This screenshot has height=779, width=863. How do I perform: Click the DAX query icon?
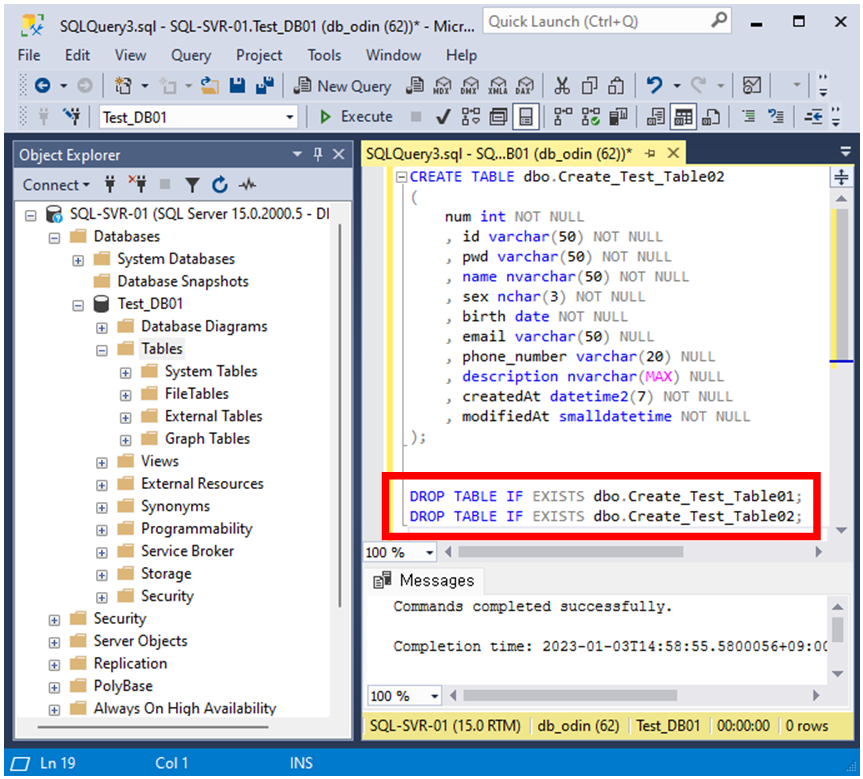coord(525,85)
